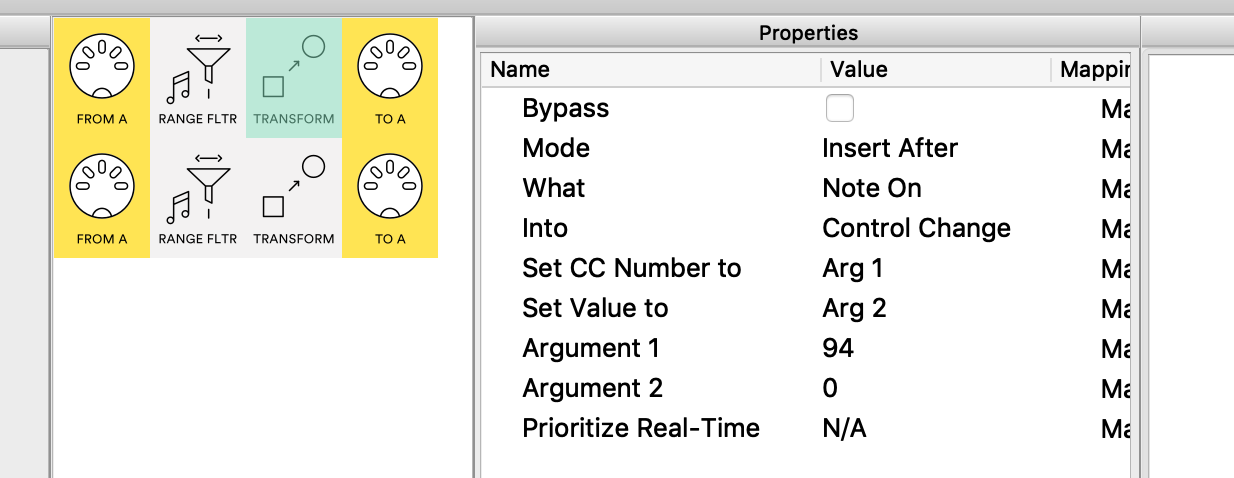Open the What dropdown showing Note On
The width and height of the screenshot is (1234, 478).
[871, 189]
